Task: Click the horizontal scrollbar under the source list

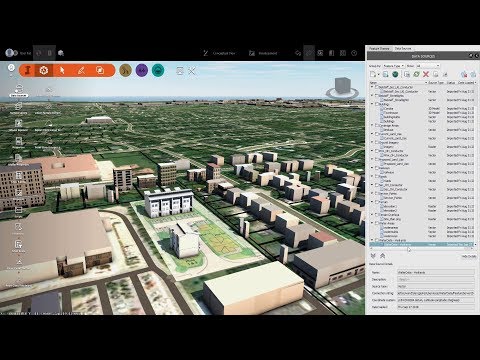Action: [x=422, y=248]
